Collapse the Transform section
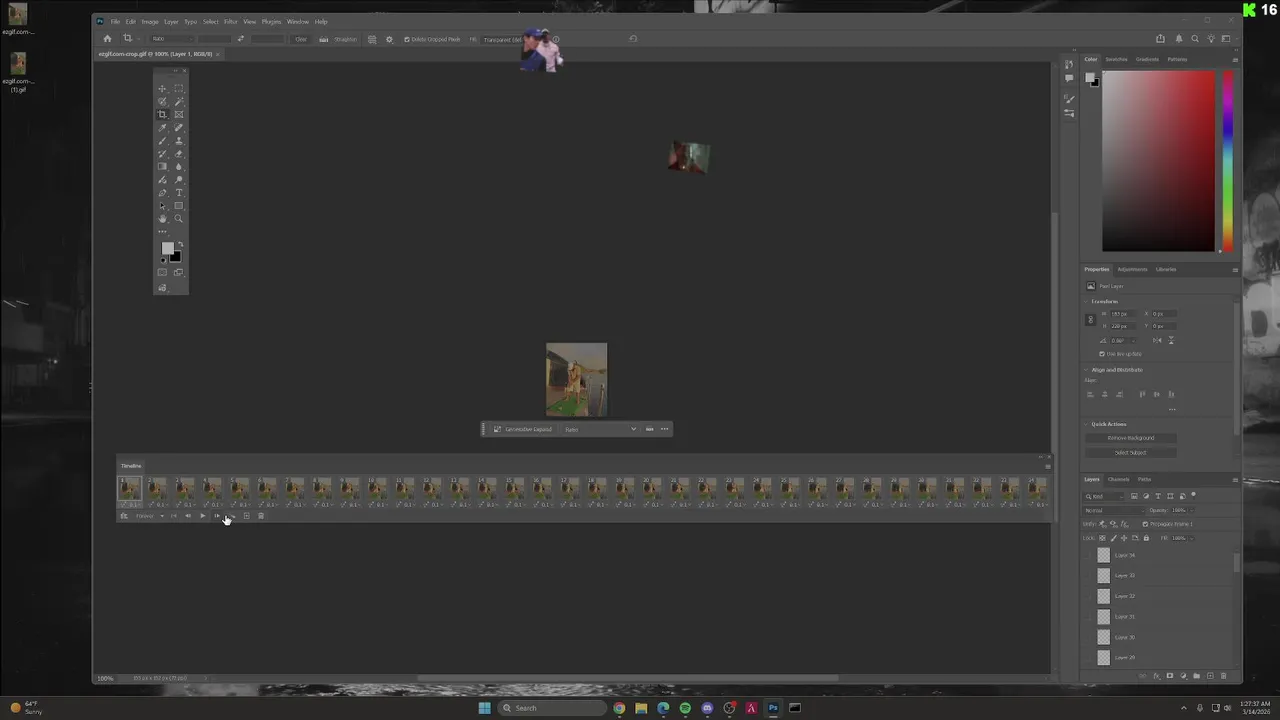 (1088, 301)
